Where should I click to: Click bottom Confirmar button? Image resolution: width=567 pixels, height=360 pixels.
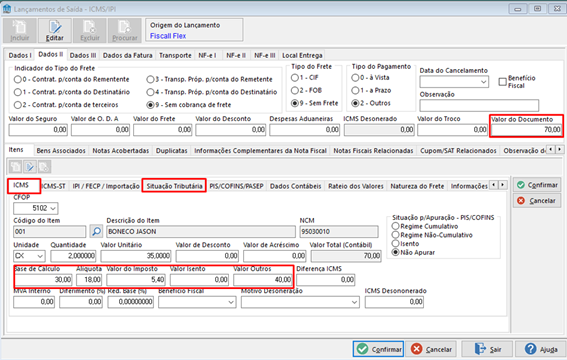tap(378, 349)
